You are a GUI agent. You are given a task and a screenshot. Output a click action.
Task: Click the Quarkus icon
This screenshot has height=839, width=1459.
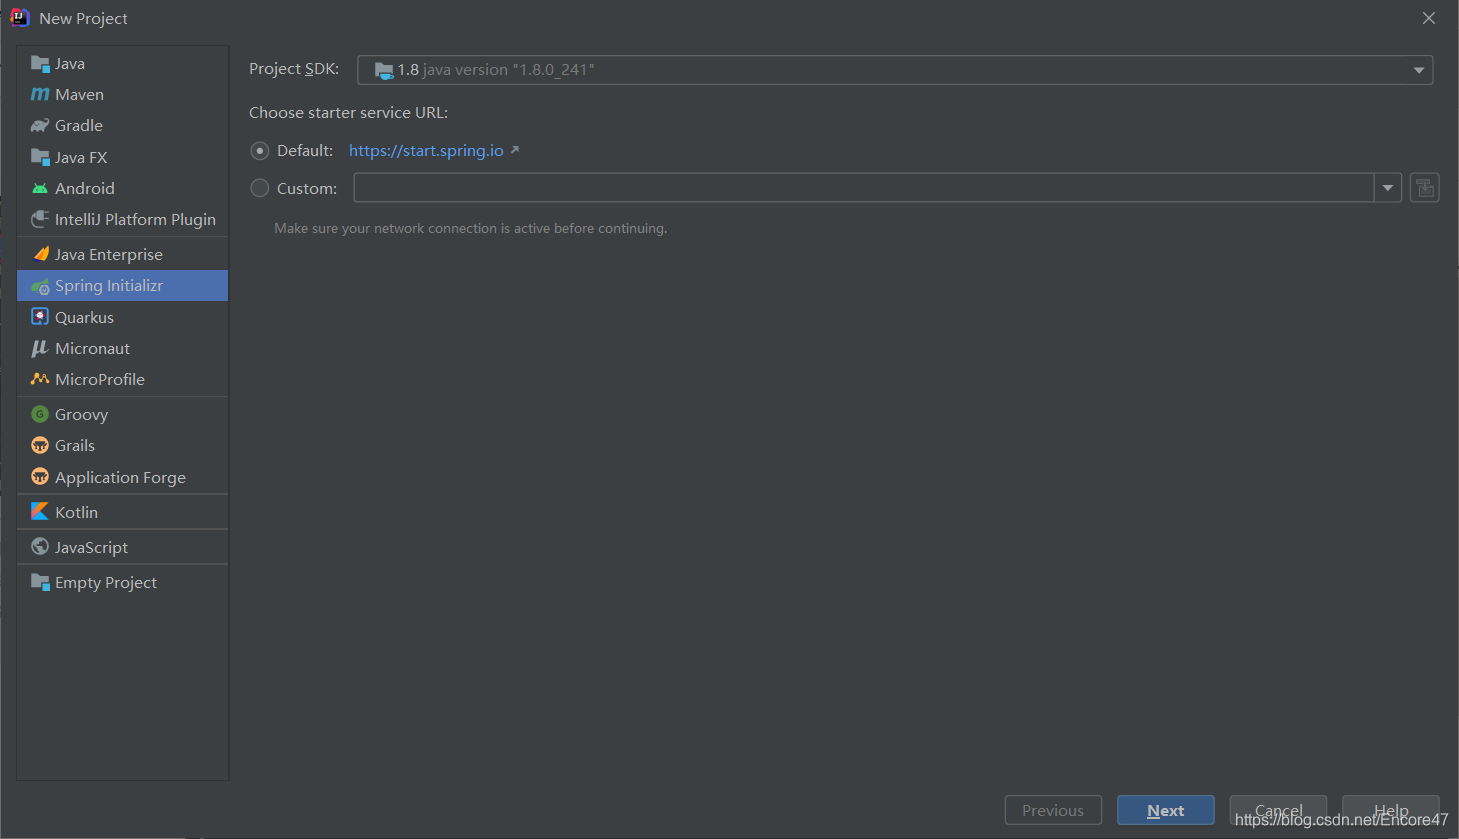(x=40, y=317)
